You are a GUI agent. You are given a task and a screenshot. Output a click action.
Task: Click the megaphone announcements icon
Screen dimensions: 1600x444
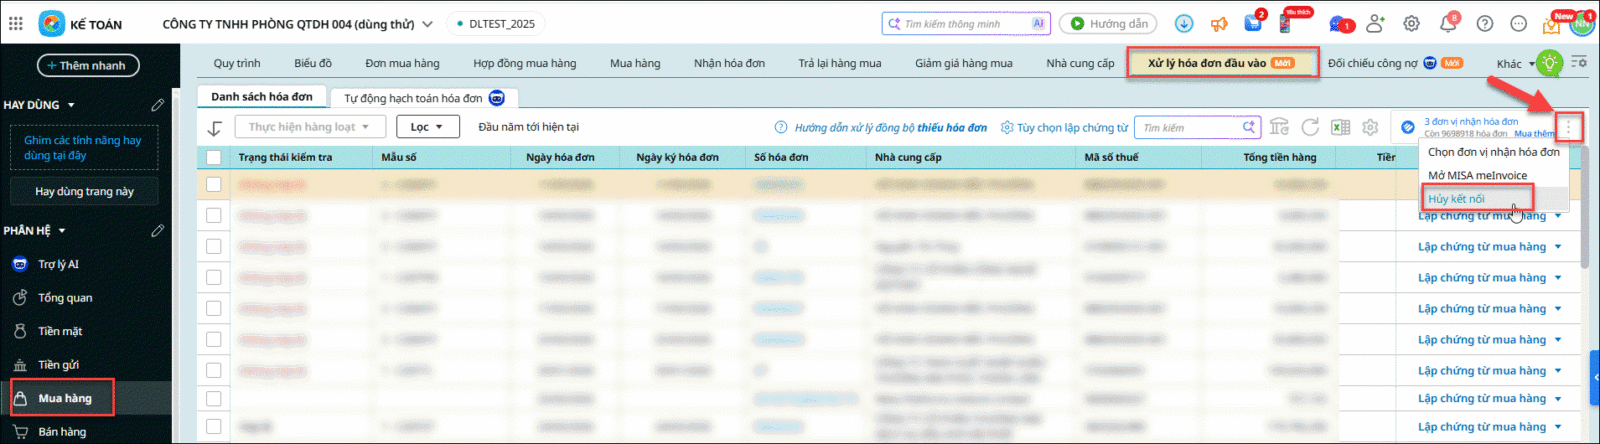point(1218,24)
